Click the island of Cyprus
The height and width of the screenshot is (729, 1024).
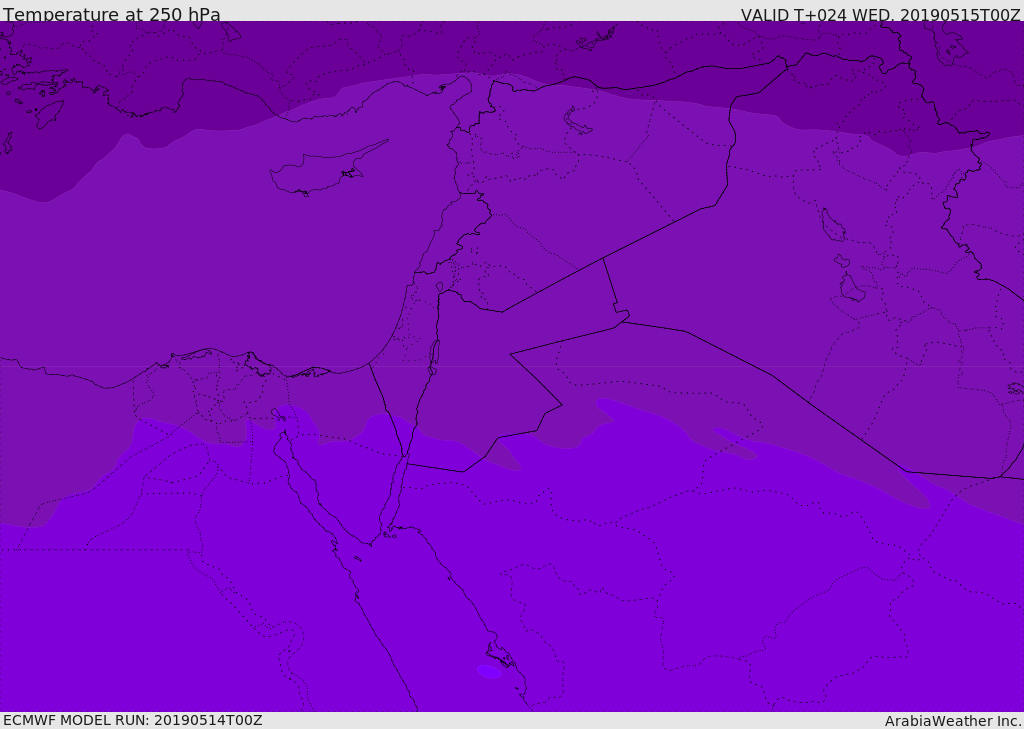coord(322,170)
